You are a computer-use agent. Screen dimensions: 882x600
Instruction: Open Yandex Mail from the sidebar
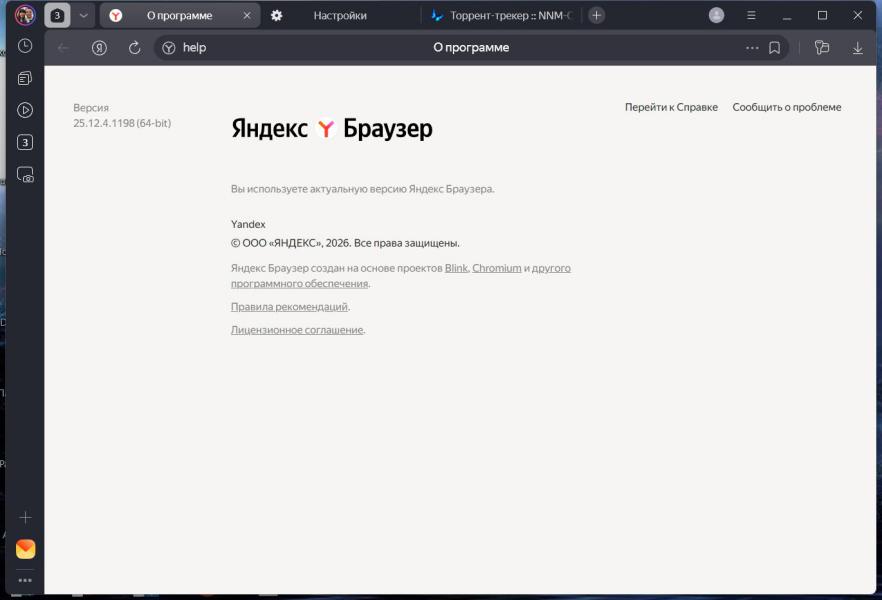pos(25,549)
